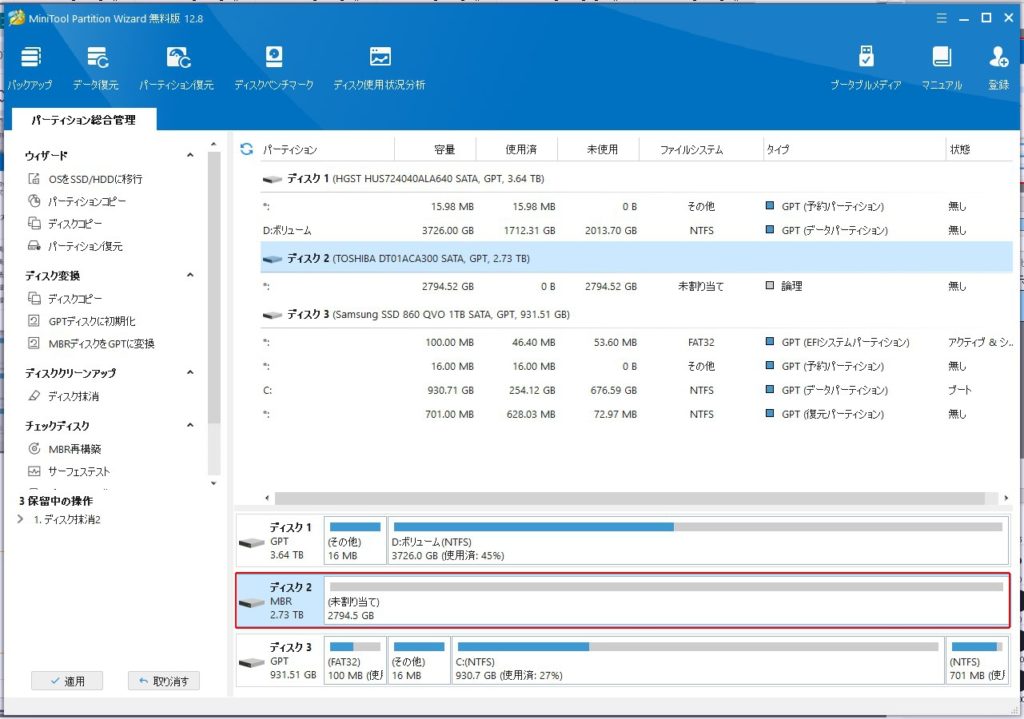The height and width of the screenshot is (719, 1024).
Task: Launch the データ復元 data recovery tool
Action: (96, 66)
